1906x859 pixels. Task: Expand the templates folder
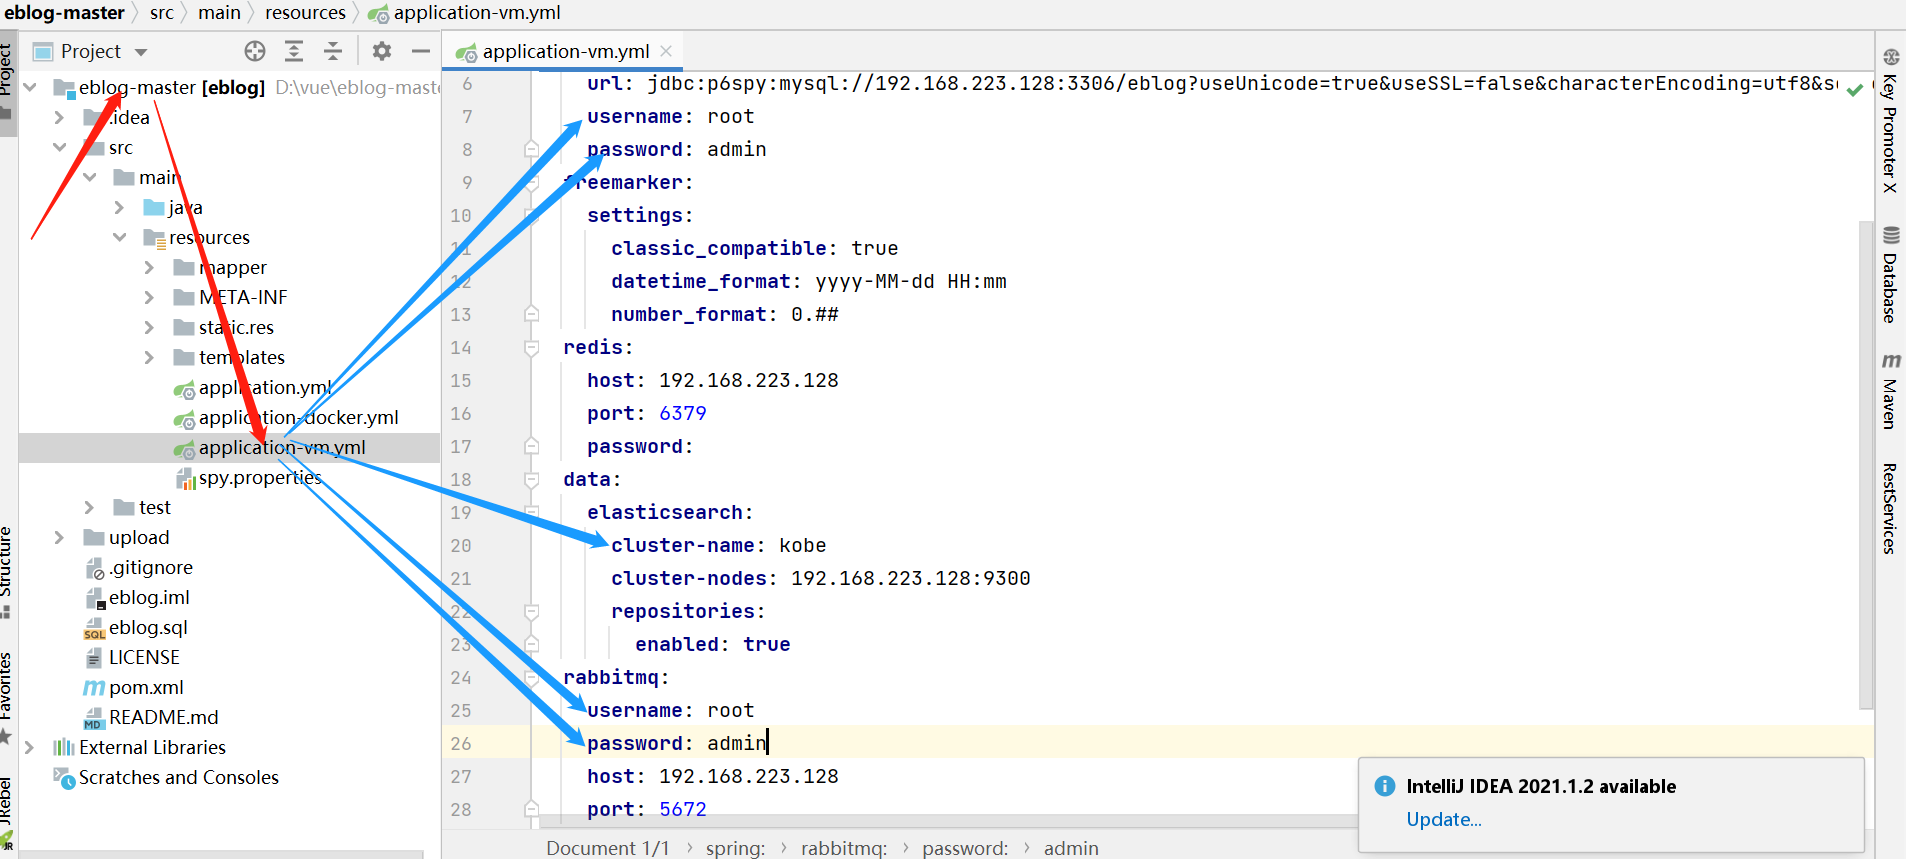[149, 357]
